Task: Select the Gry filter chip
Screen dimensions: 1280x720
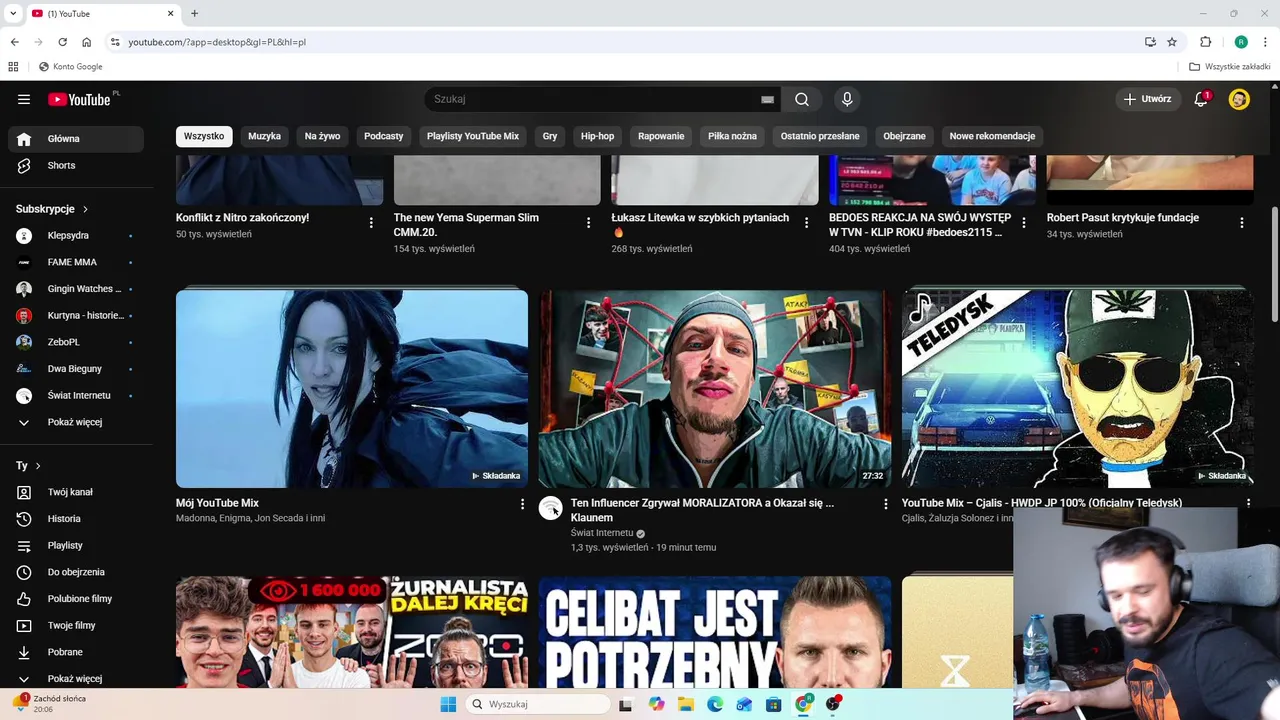Action: (x=550, y=136)
